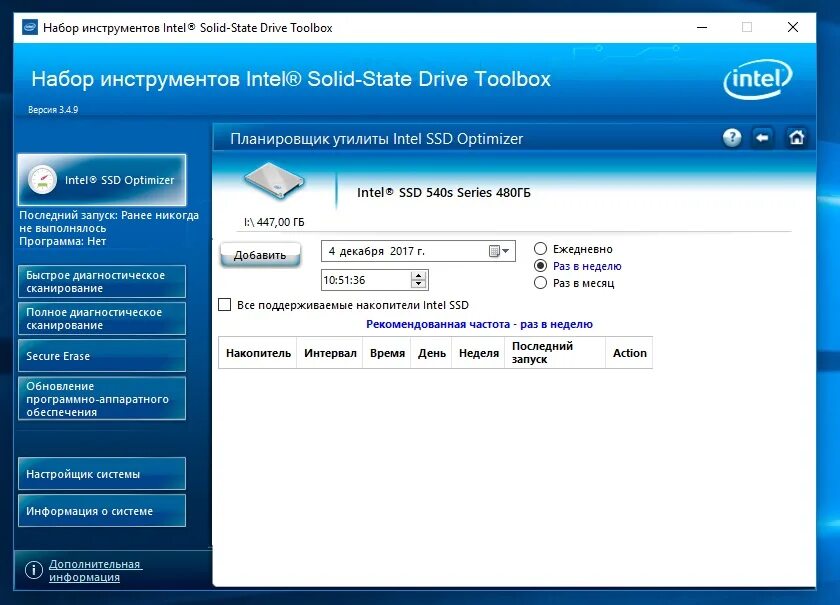The height and width of the screenshot is (605, 840).
Task: Open Обновление программно-аппаратного обеспечения
Action: coord(102,399)
